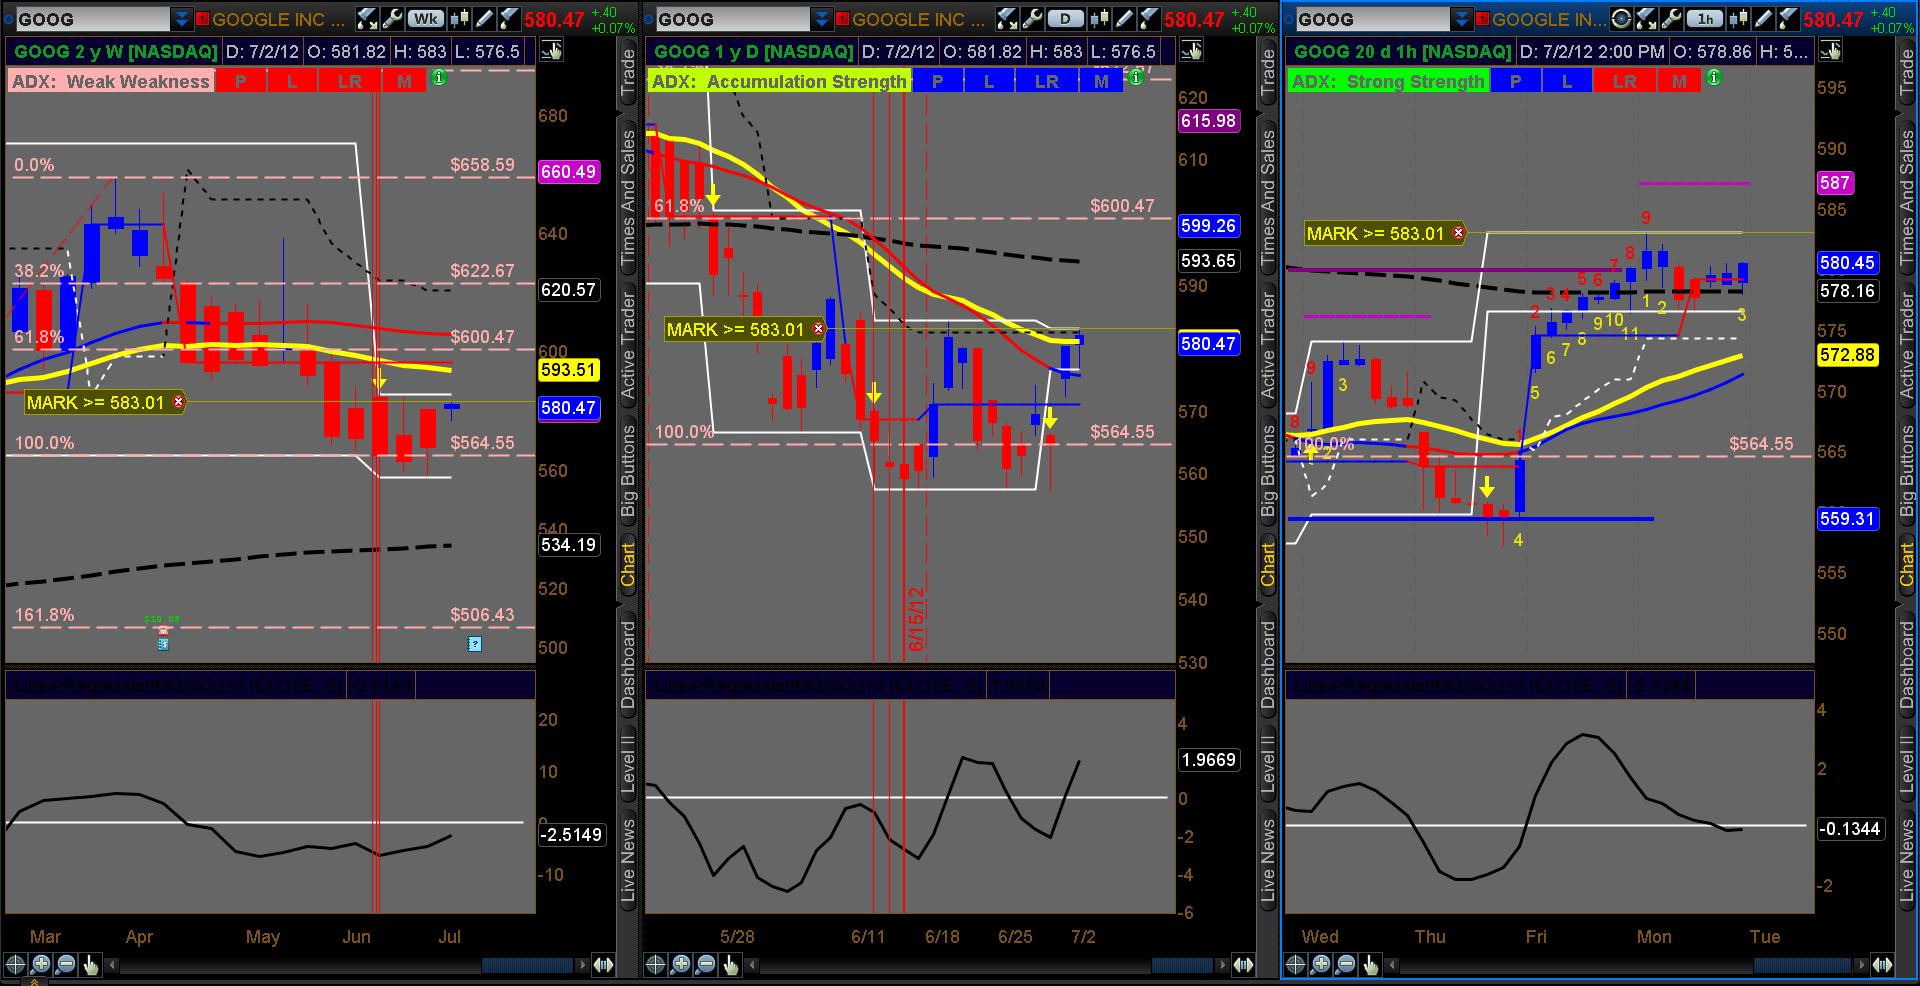Image resolution: width=1920 pixels, height=986 pixels.
Task: Click the GOOG symbol field on 1h chart
Action: pos(1372,18)
